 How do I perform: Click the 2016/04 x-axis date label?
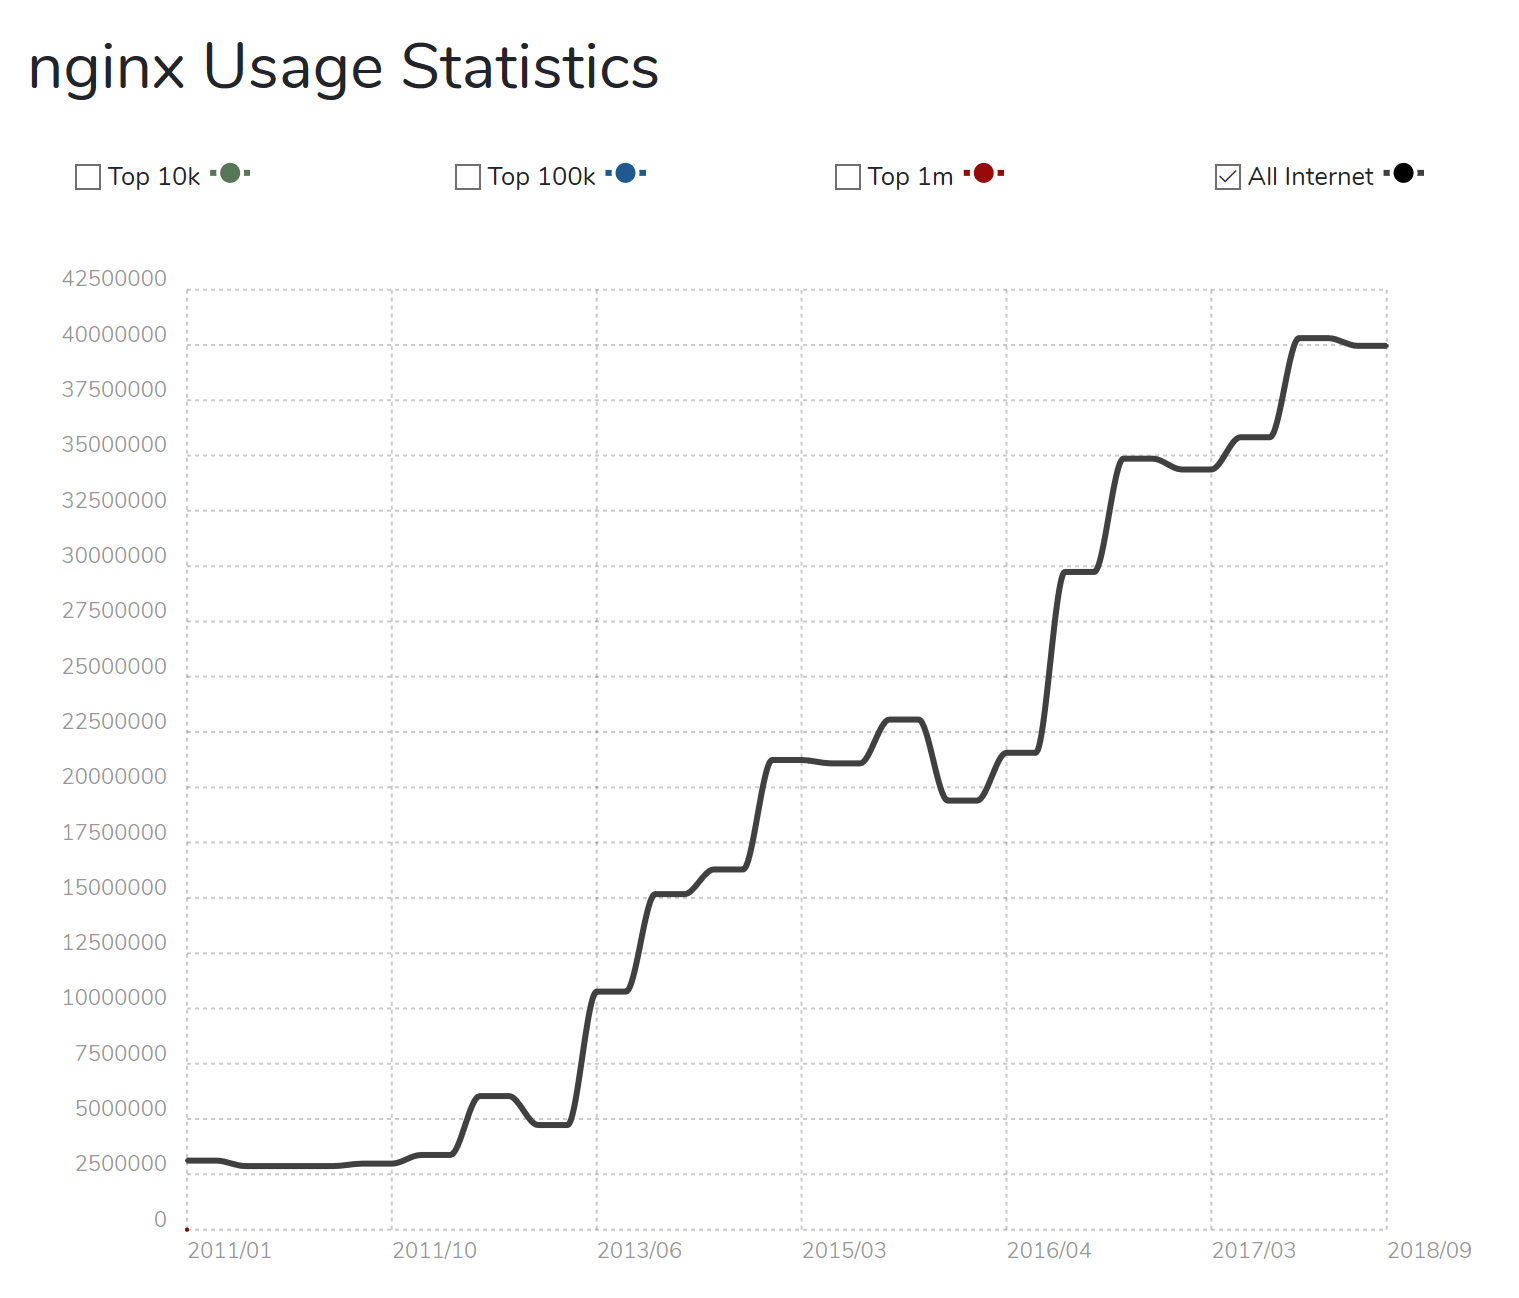pyautogui.click(x=1049, y=1251)
